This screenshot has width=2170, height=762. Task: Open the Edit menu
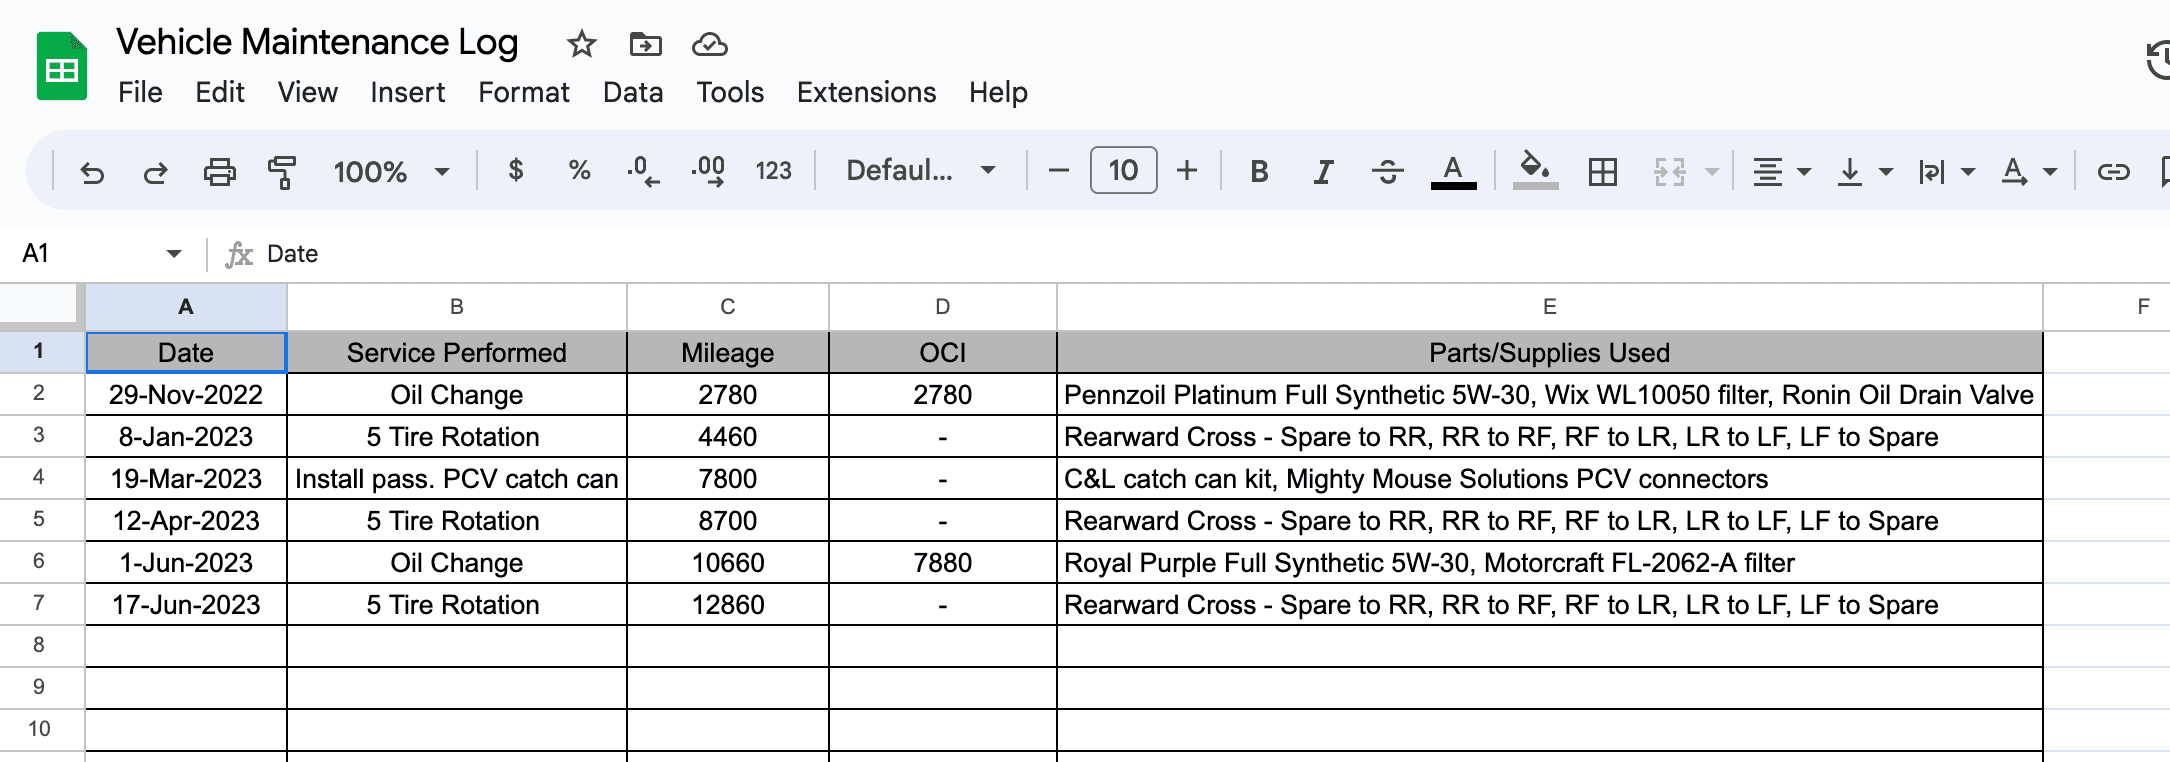(220, 93)
